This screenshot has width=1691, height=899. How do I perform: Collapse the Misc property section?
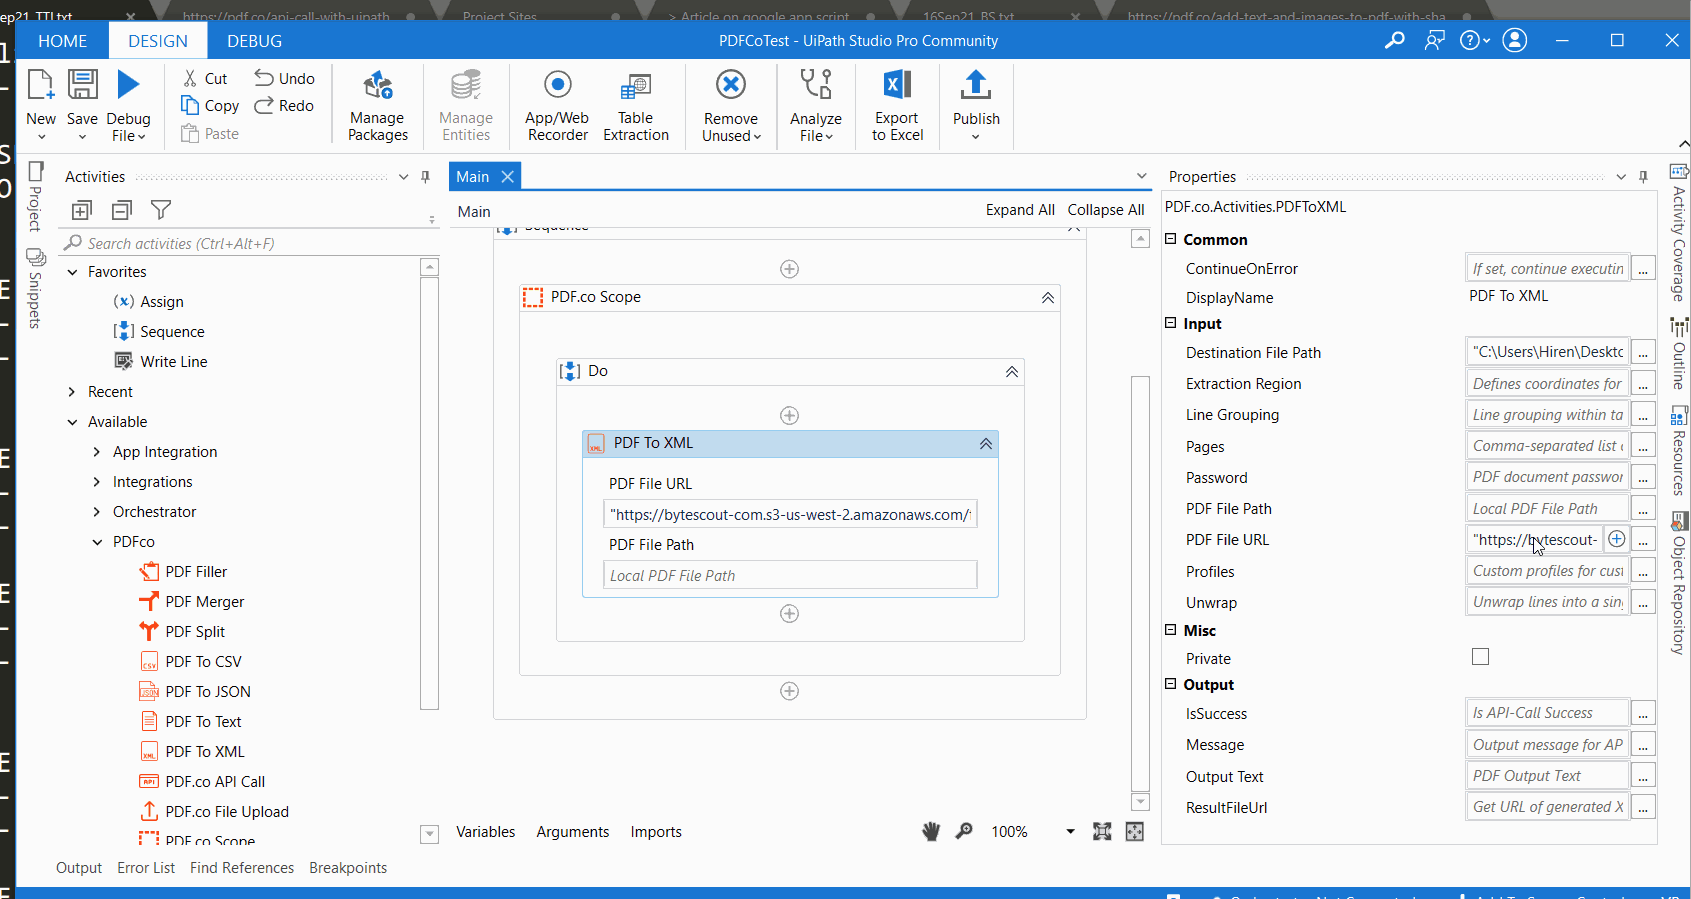click(x=1170, y=630)
